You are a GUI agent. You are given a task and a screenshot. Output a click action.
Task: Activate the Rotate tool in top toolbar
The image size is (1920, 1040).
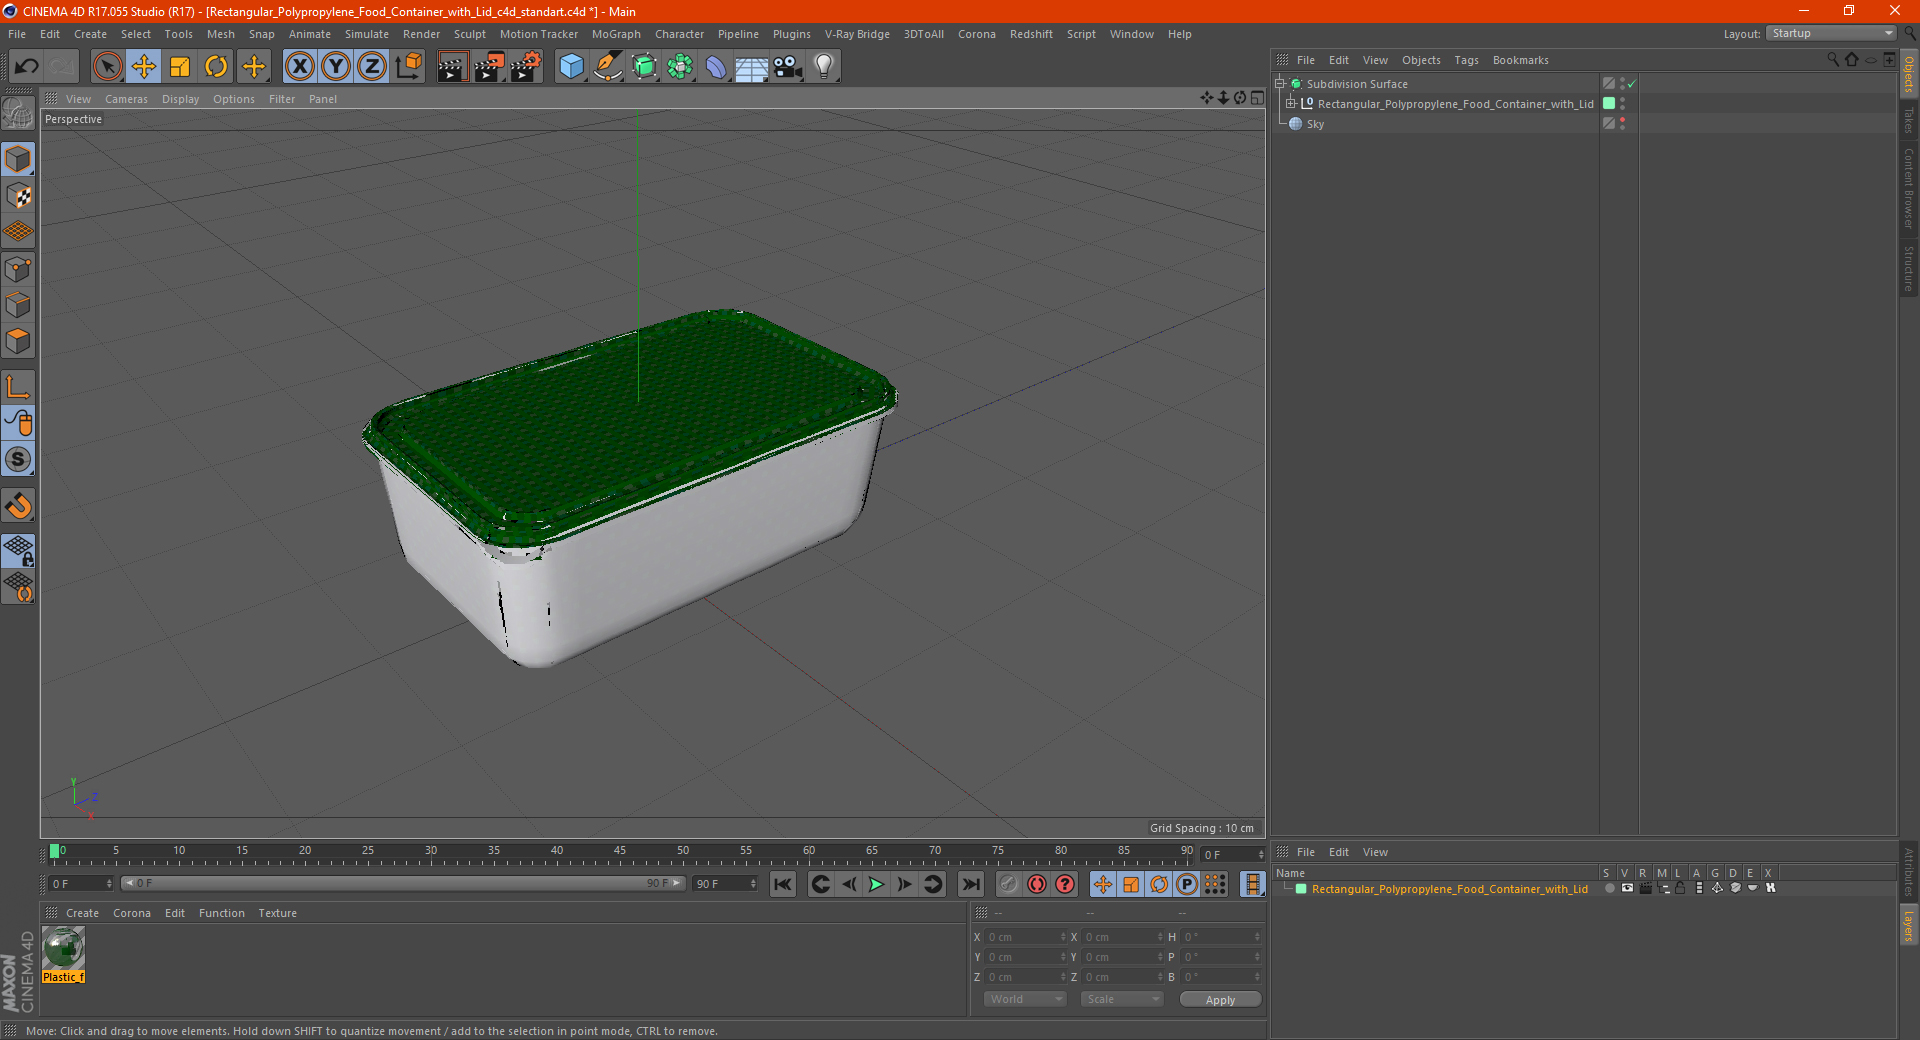tap(216, 67)
